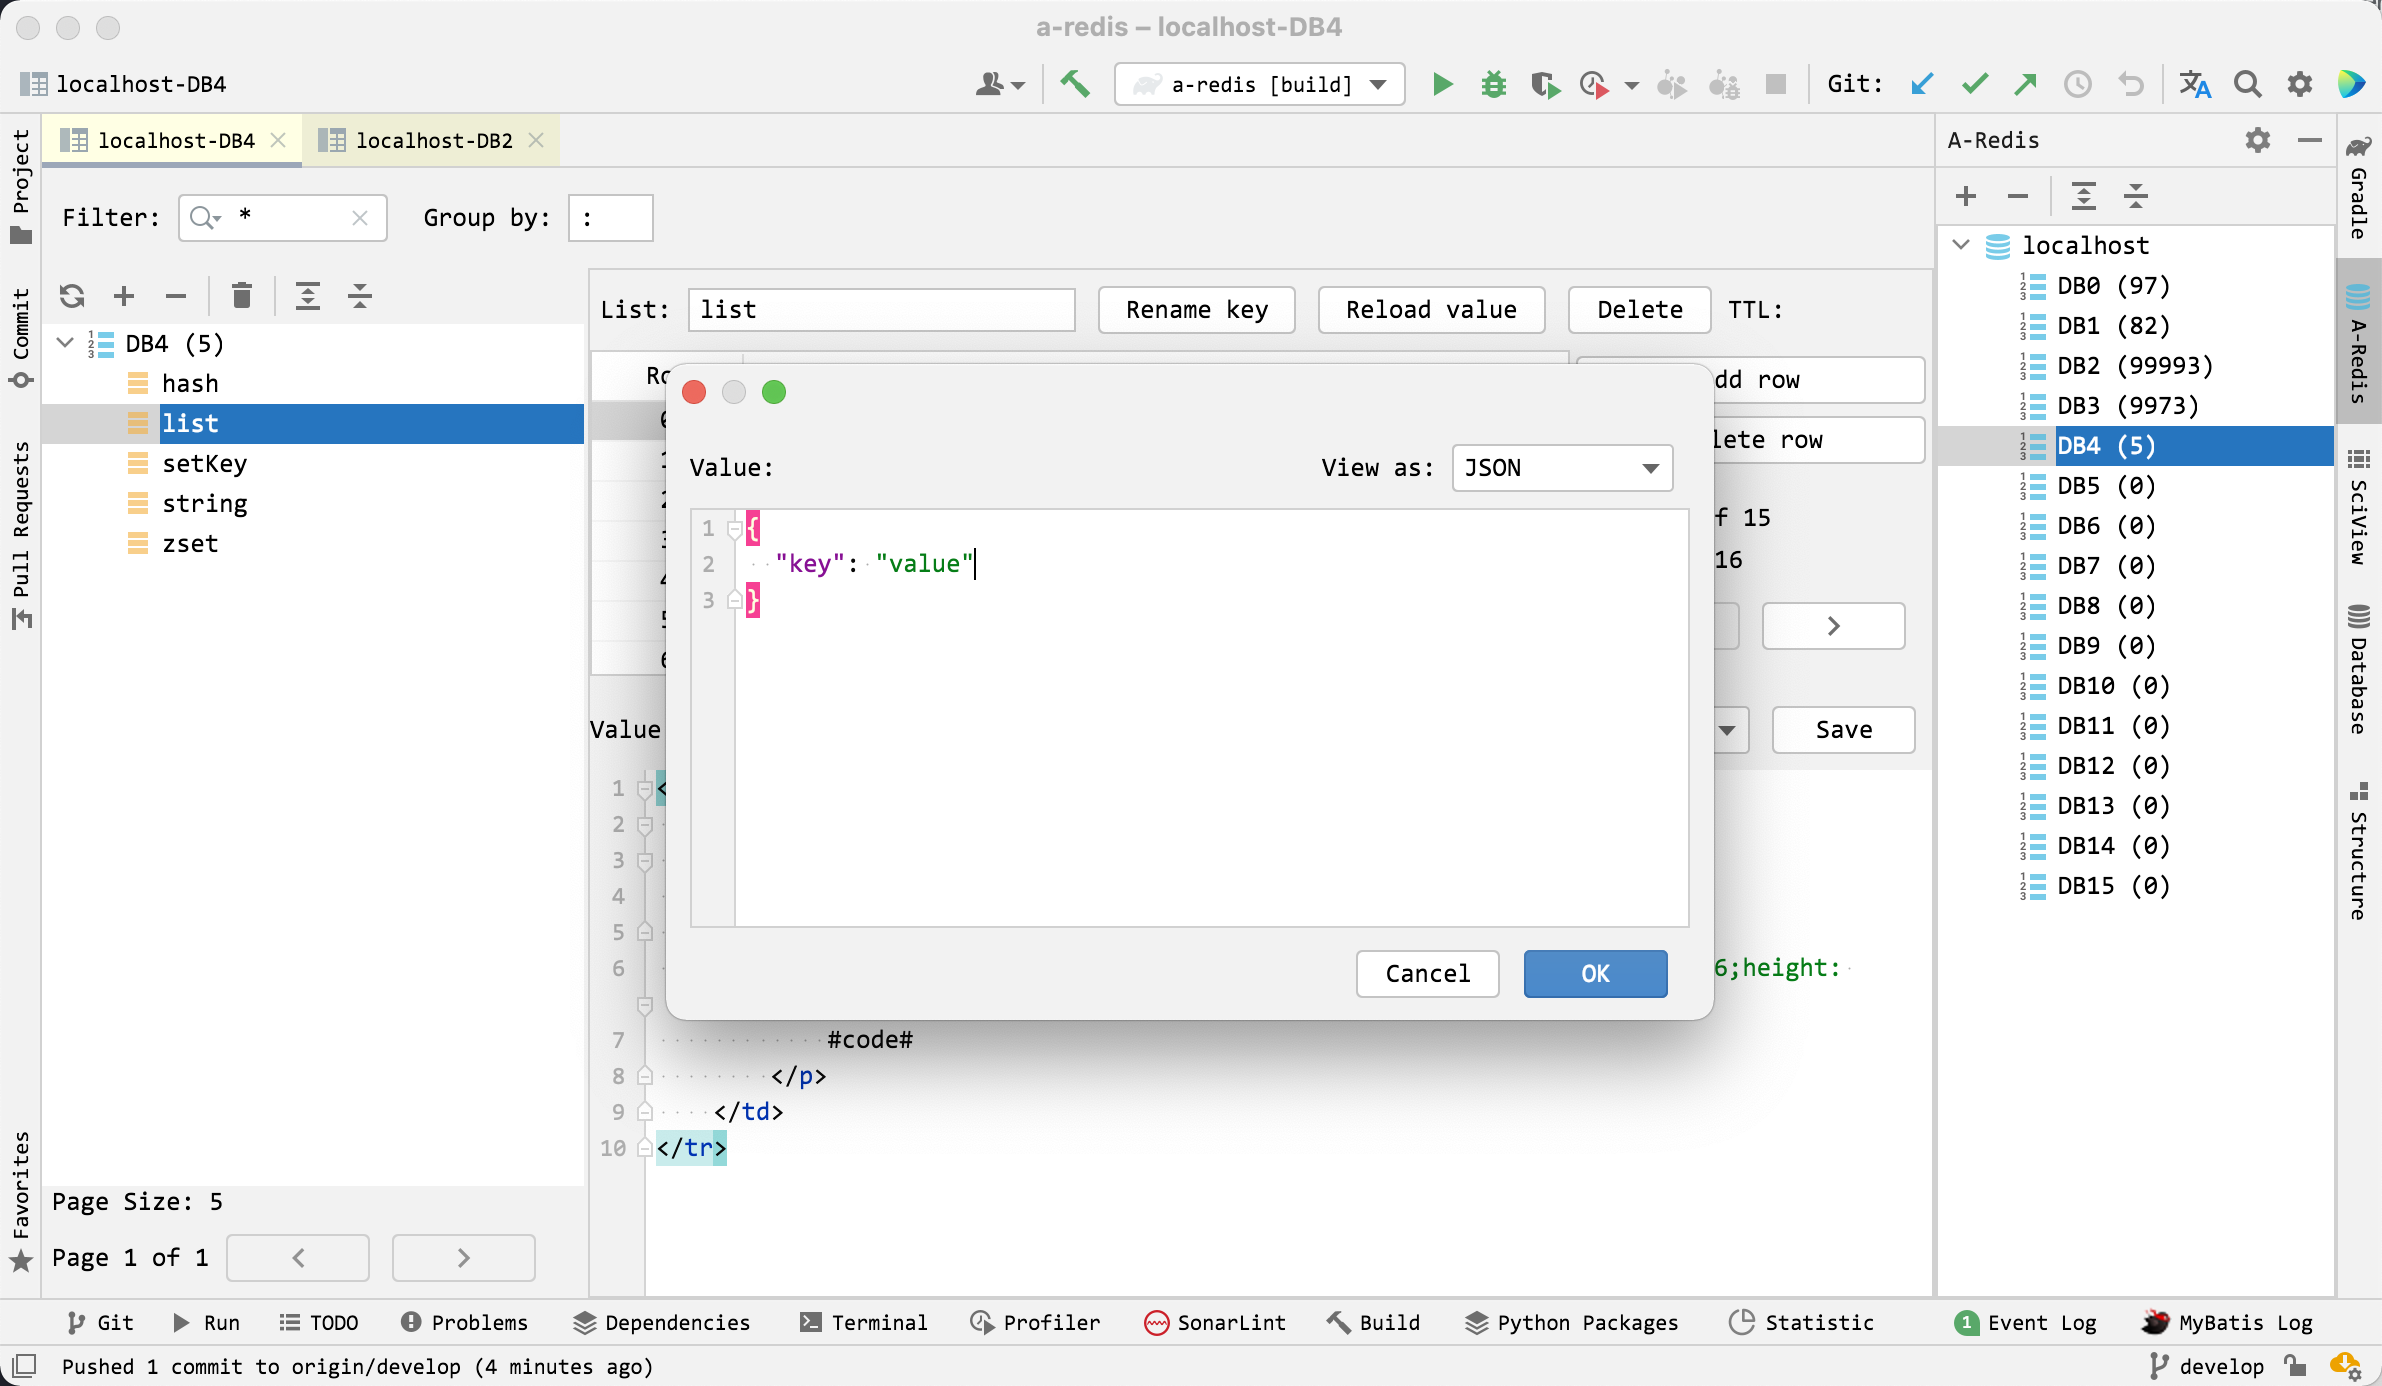This screenshot has height=1386, width=2382.
Task: Click the Build hammer icon in toolbar
Action: tap(1075, 85)
